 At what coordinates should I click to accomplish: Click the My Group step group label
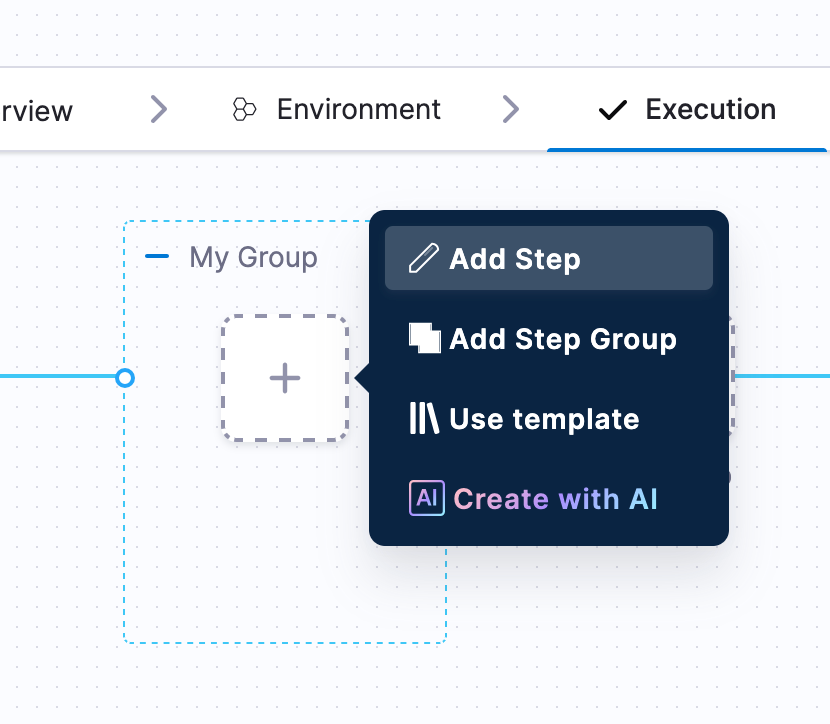pyautogui.click(x=253, y=257)
